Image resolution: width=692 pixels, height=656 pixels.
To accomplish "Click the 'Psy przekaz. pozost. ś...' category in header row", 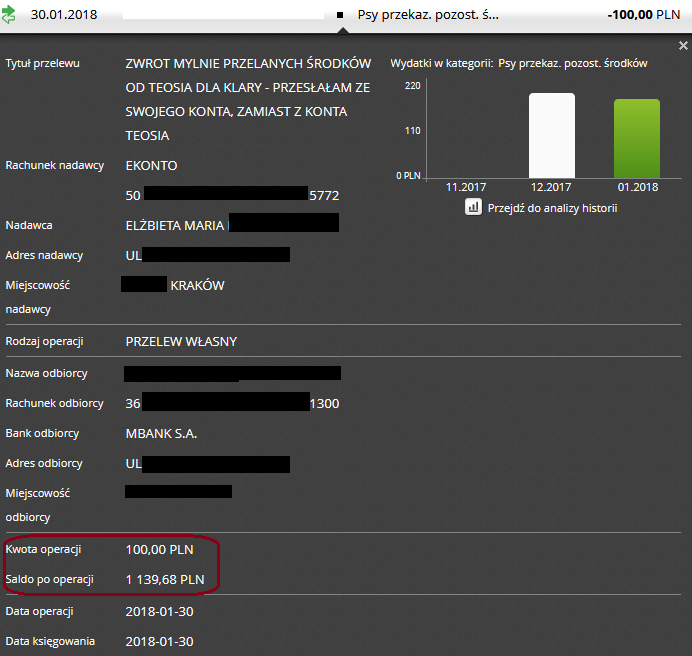I will point(427,16).
